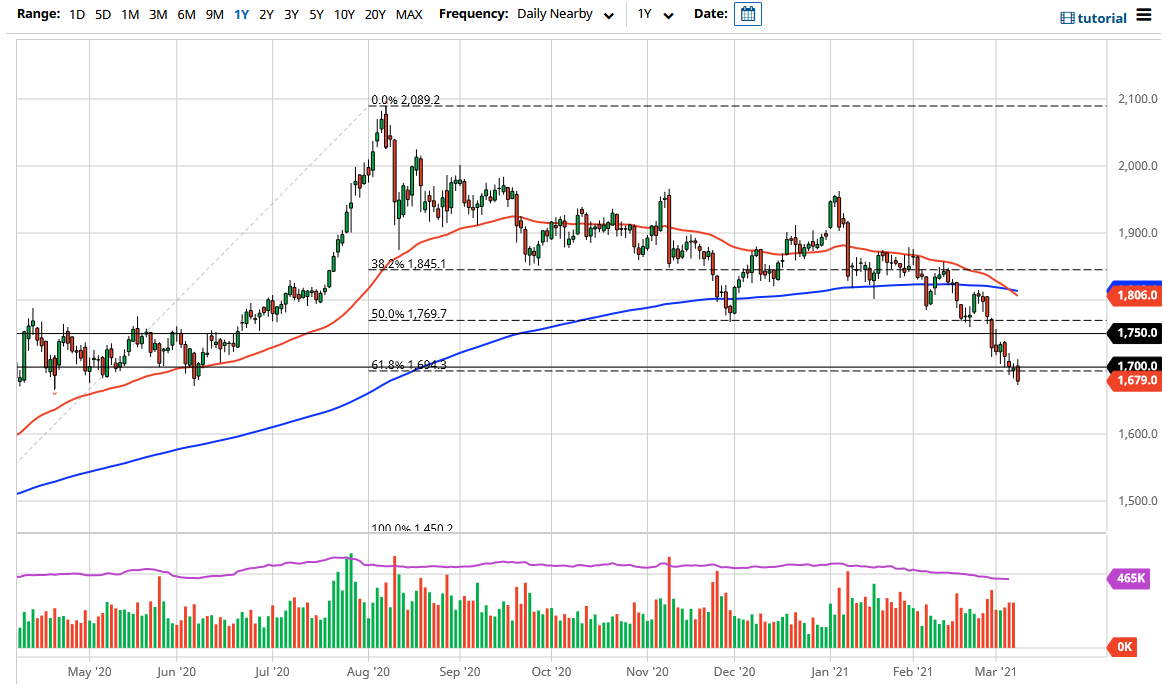Pick the 20Y range
The image size is (1164, 690).
376,14
